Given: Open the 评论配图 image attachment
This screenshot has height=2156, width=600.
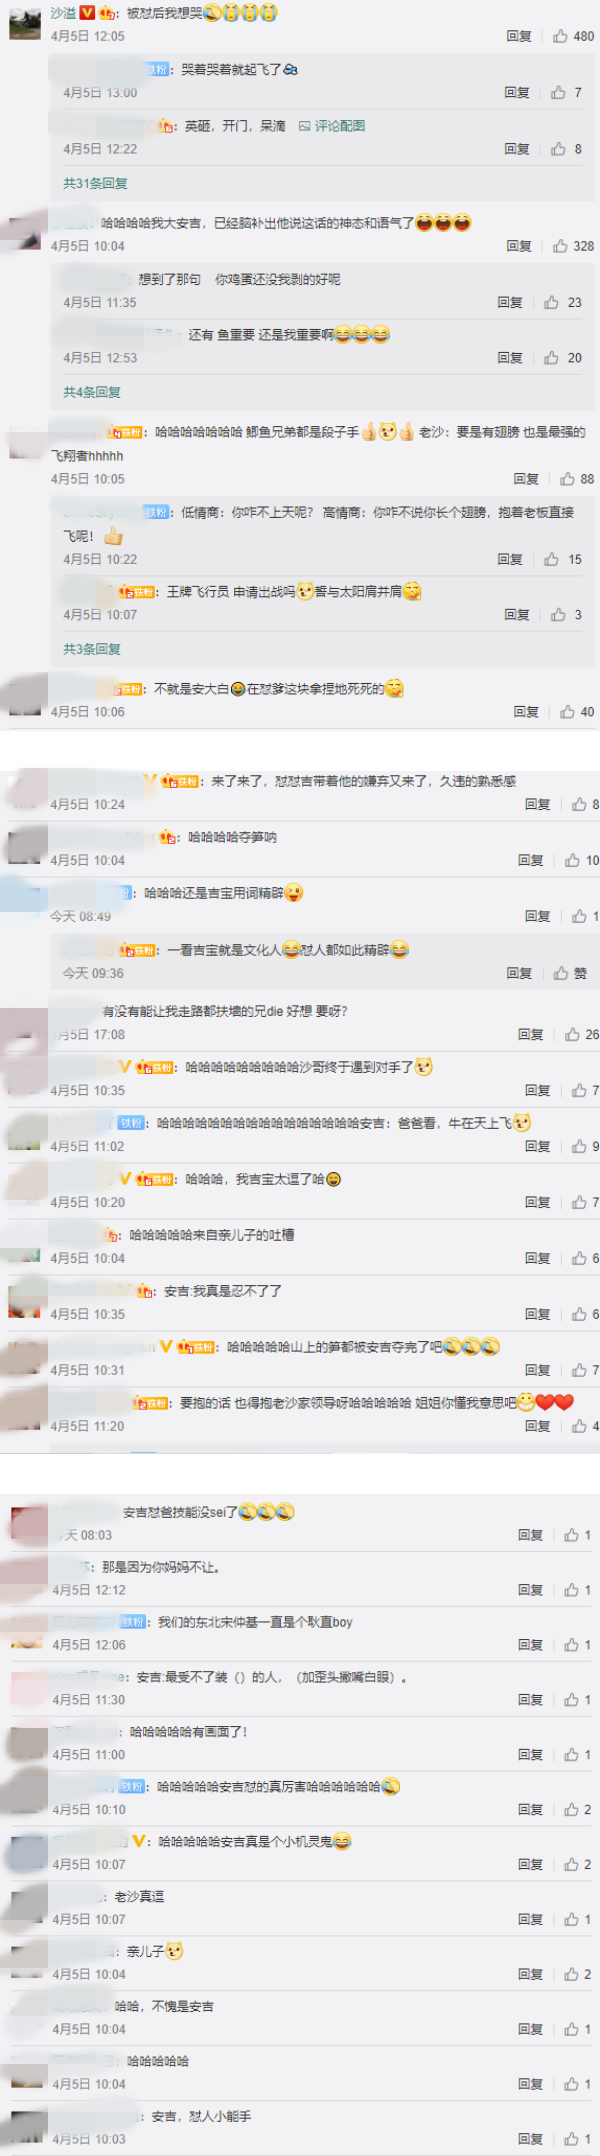Looking at the screenshot, I should (332, 126).
